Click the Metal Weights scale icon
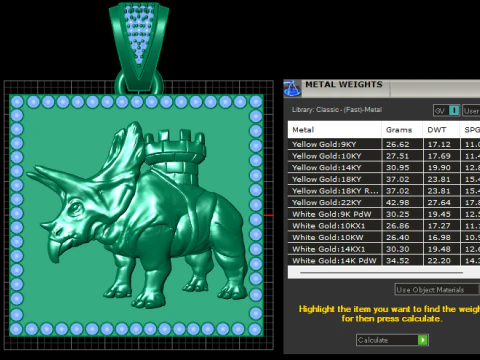The width and height of the screenshot is (480, 360). pos(292,88)
